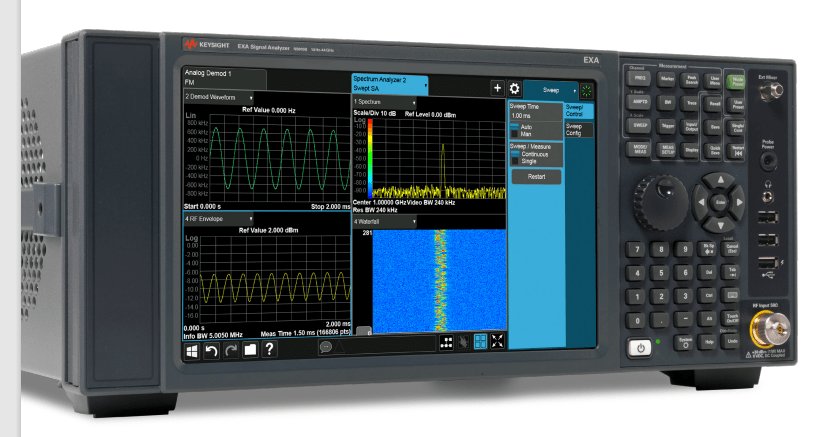Viewport: 828px width, 437px height.
Task: Push the Bk Sp backspace key
Action: pyautogui.click(x=708, y=249)
